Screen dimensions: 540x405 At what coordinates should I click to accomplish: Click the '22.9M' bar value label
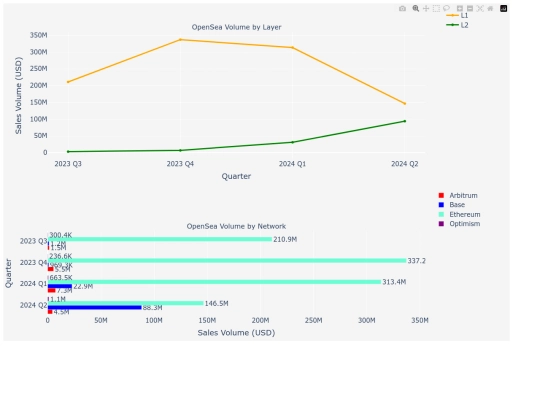83,287
